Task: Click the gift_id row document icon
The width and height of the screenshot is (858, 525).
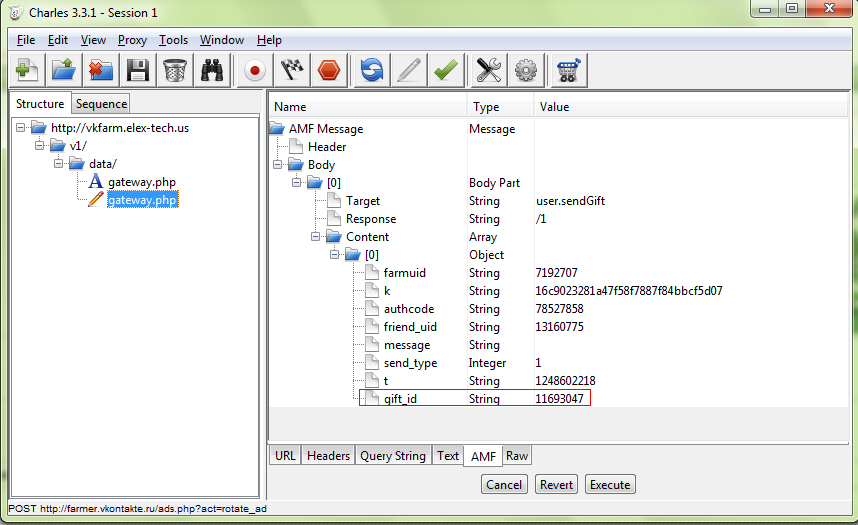Action: pos(372,398)
